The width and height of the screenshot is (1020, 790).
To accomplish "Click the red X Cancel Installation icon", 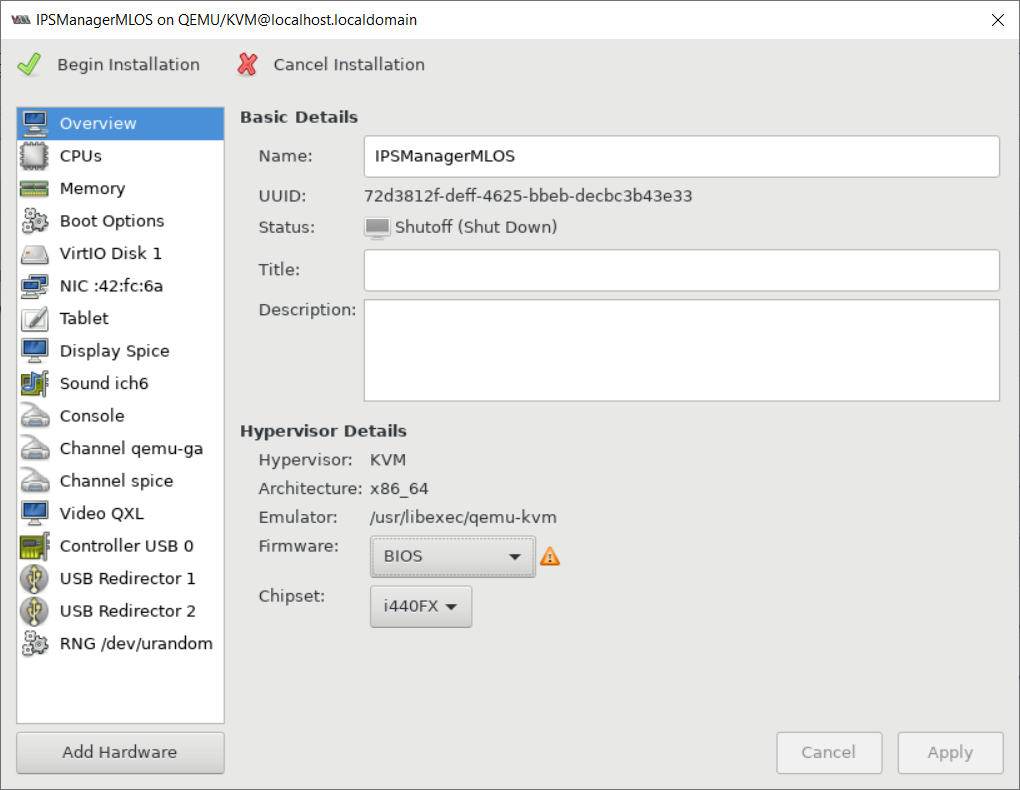I will pos(247,64).
